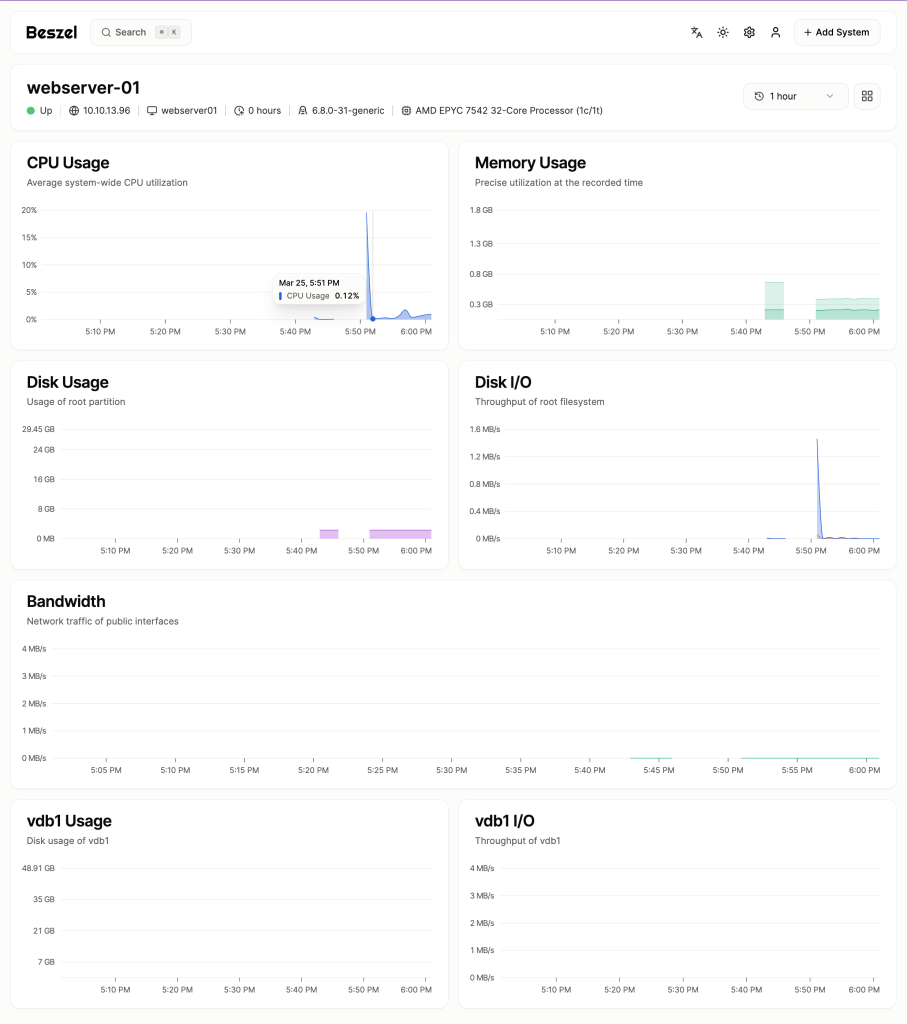Click the Beszel logo
Viewport: 907px width, 1024px height.
point(51,32)
